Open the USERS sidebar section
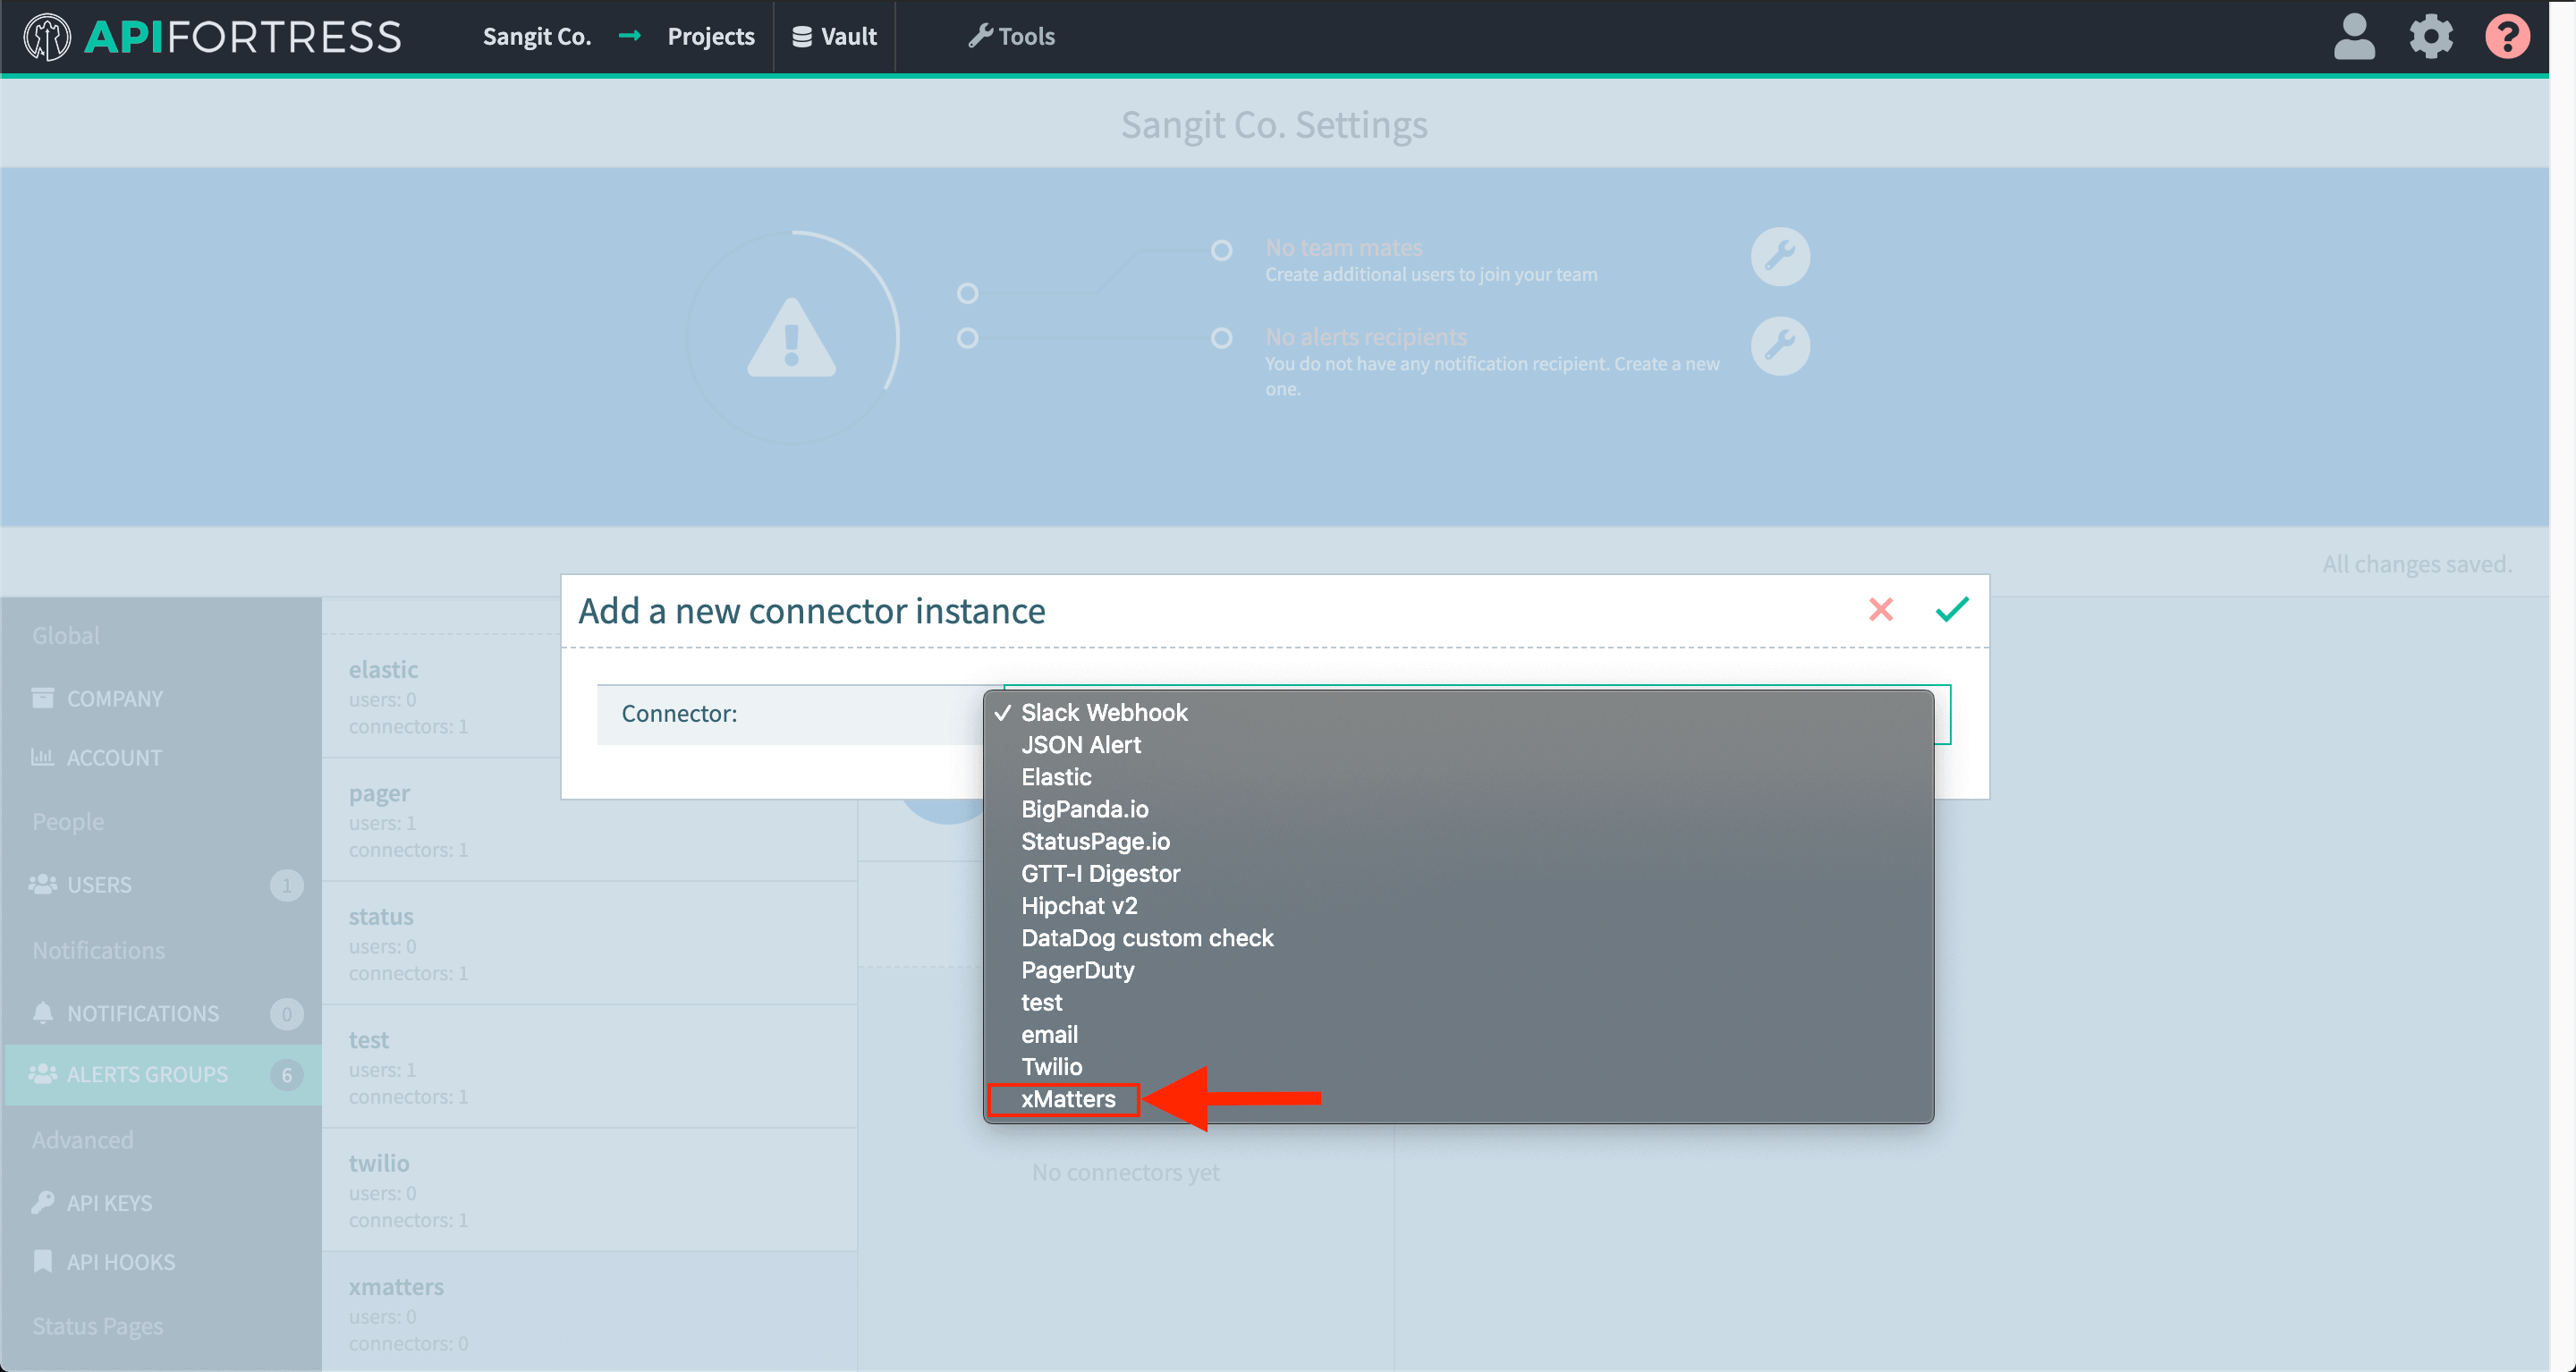This screenshot has width=2576, height=1372. (99, 885)
